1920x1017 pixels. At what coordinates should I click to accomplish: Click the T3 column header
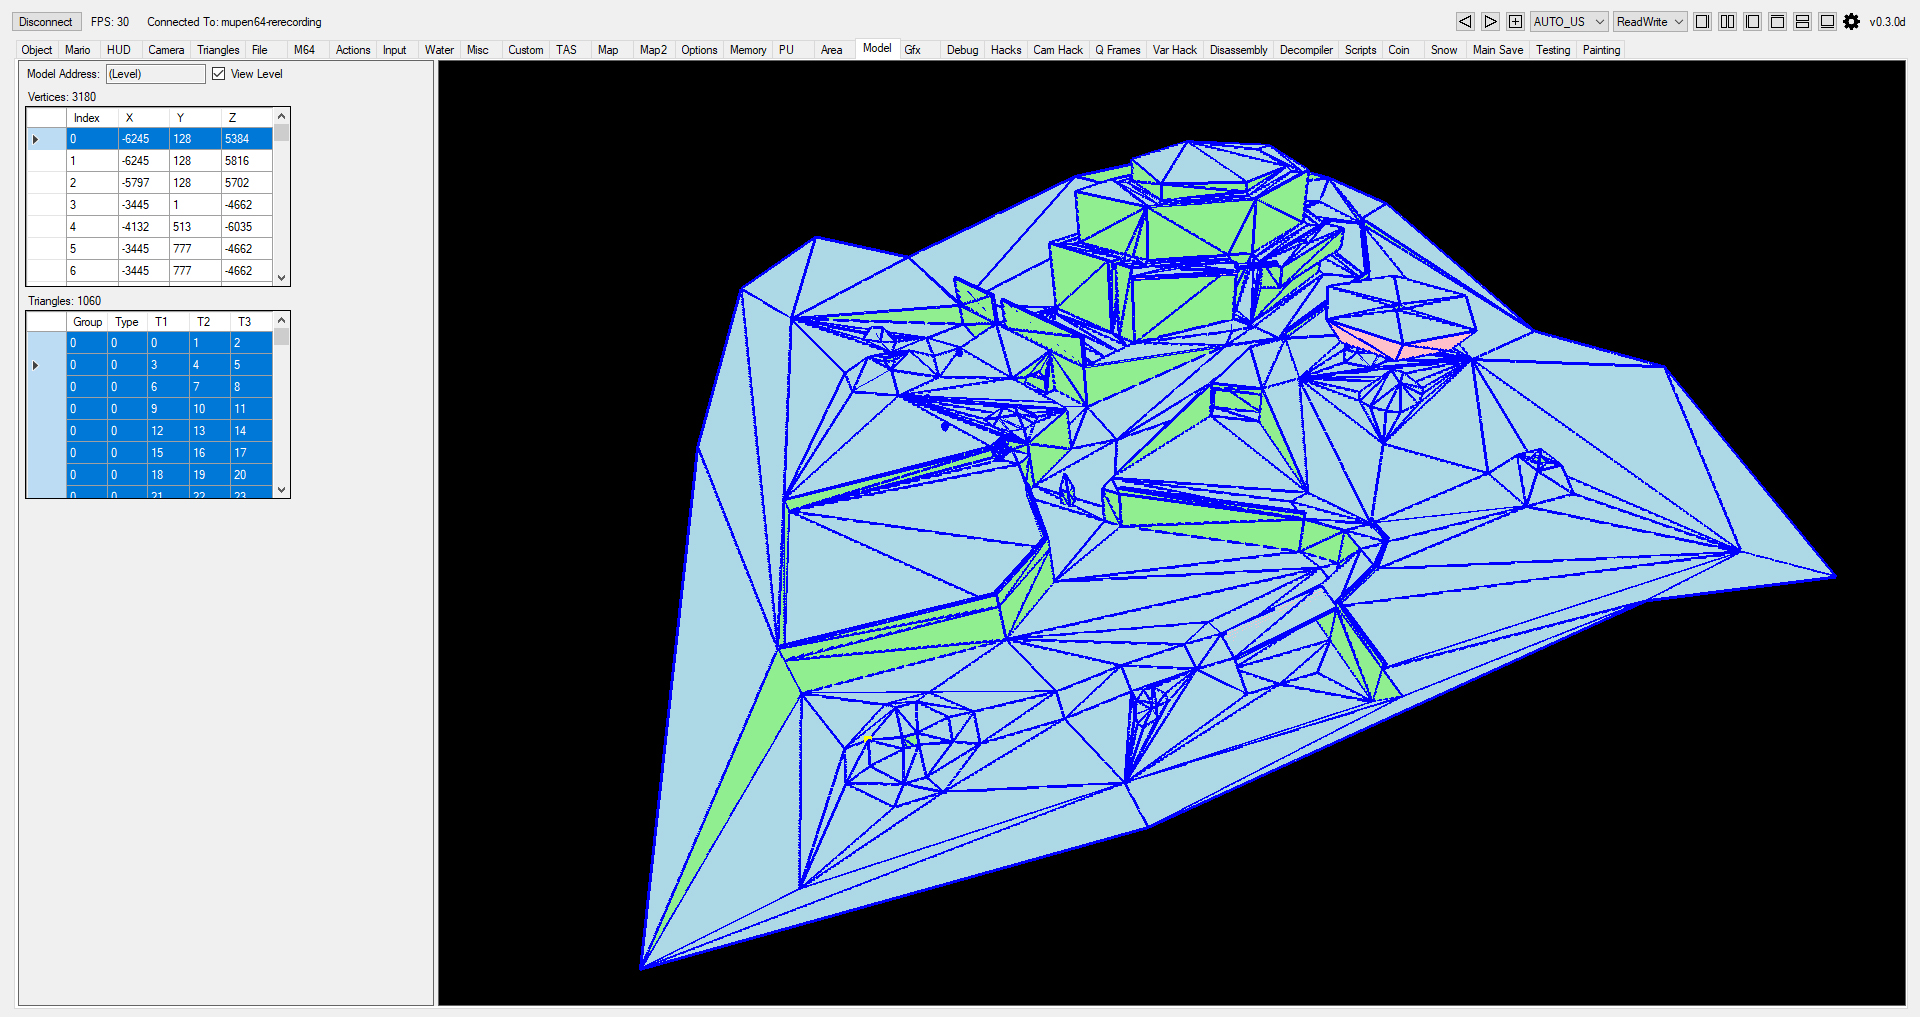(251, 322)
